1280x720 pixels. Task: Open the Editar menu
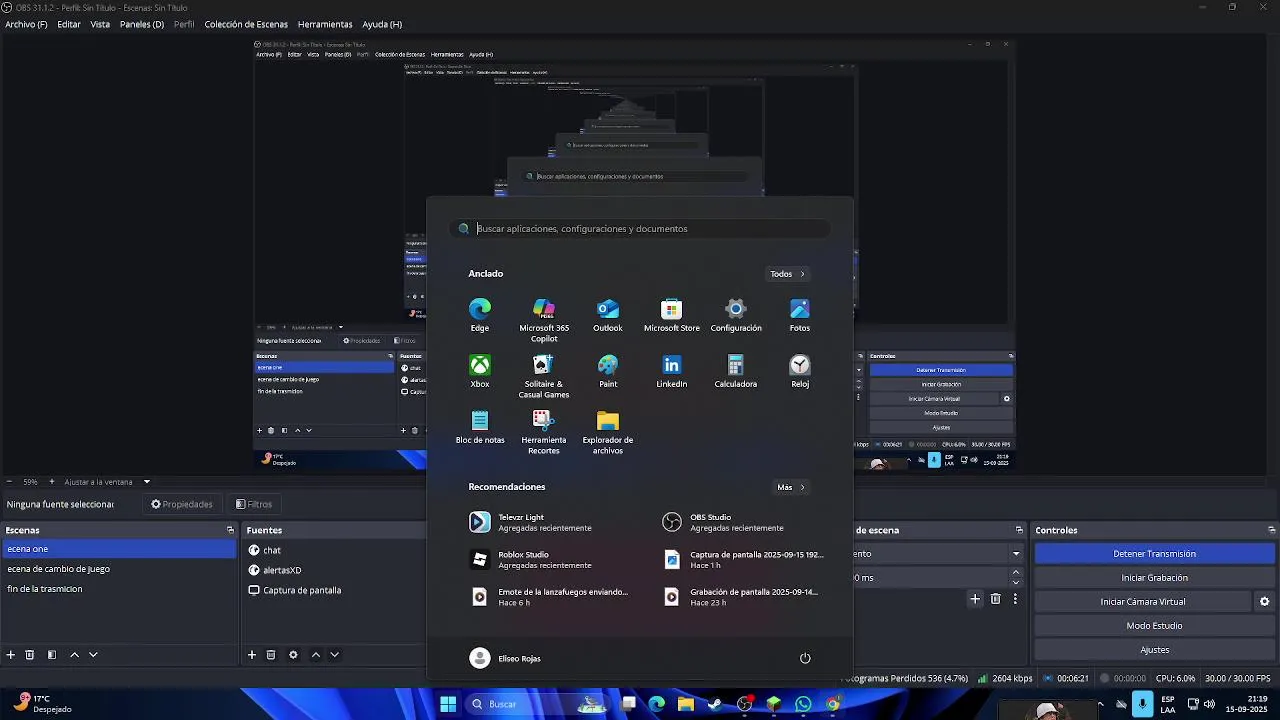pos(69,24)
